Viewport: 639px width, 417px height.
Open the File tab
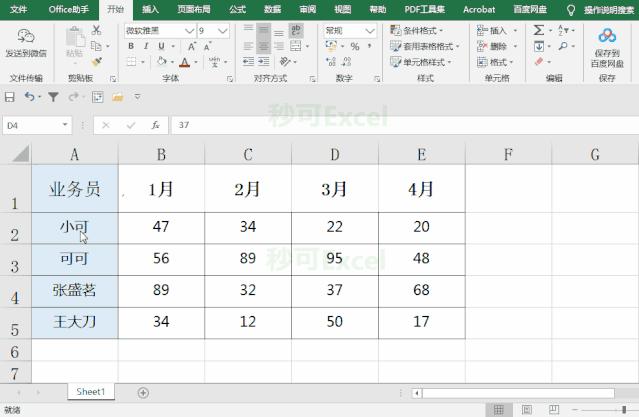point(18,9)
